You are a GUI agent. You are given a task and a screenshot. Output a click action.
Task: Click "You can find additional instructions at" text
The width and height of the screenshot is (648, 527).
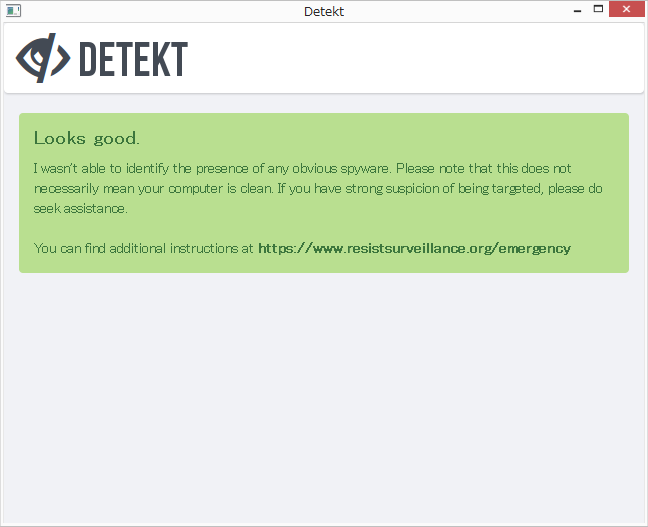coord(144,248)
